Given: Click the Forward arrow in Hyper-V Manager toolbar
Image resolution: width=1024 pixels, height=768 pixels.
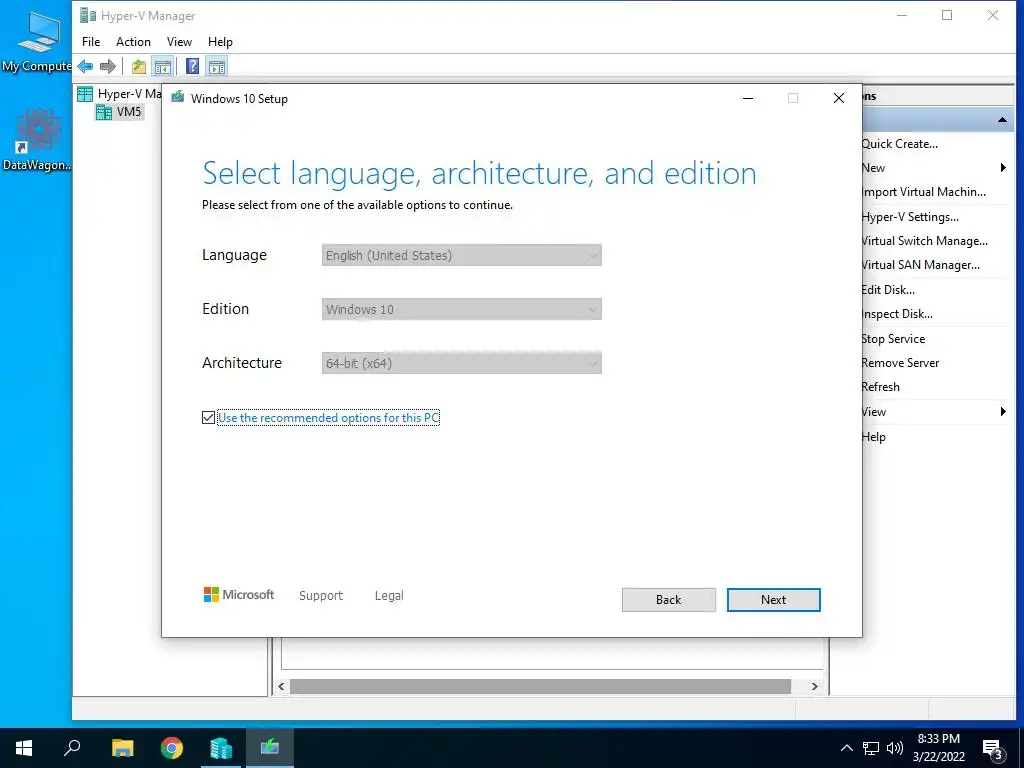Looking at the screenshot, I should (108, 66).
